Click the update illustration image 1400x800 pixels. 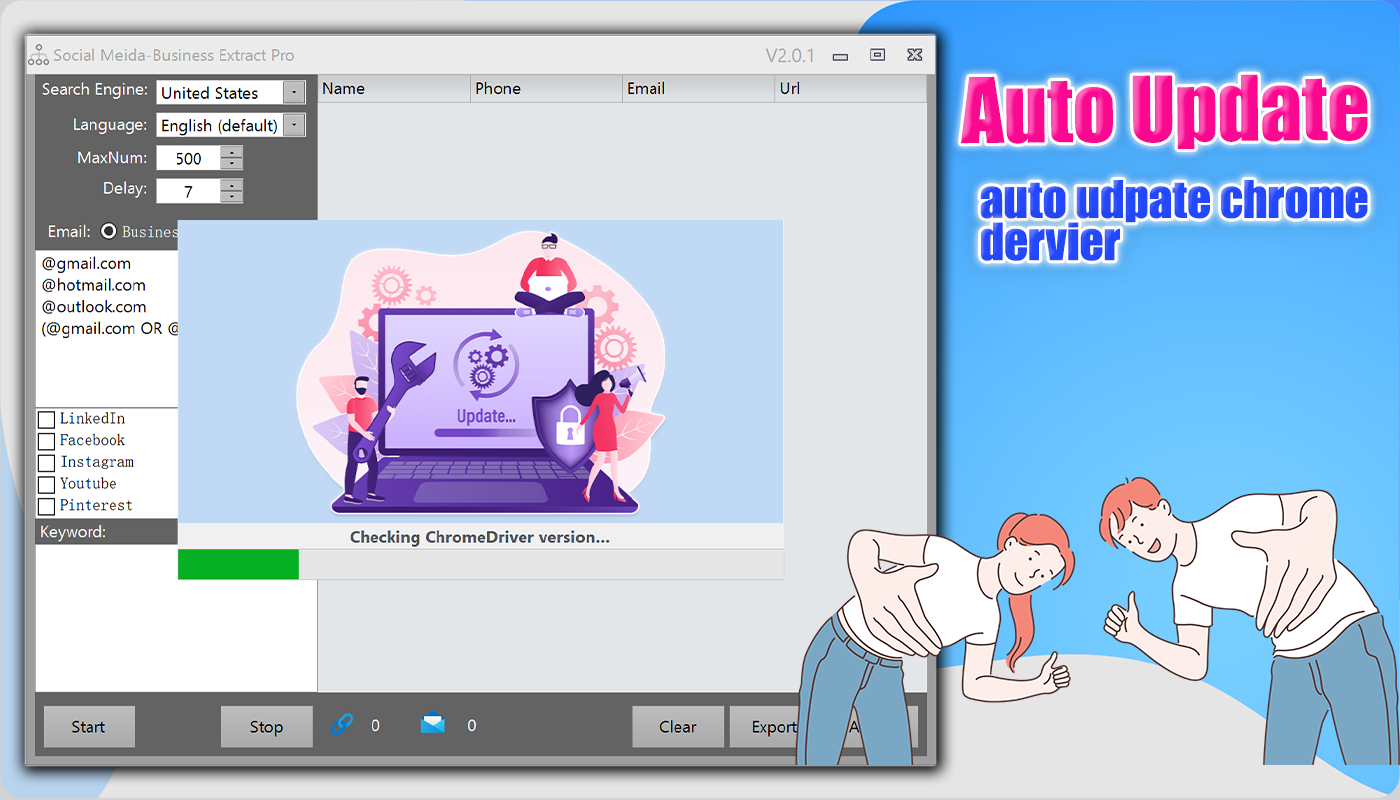(480, 371)
